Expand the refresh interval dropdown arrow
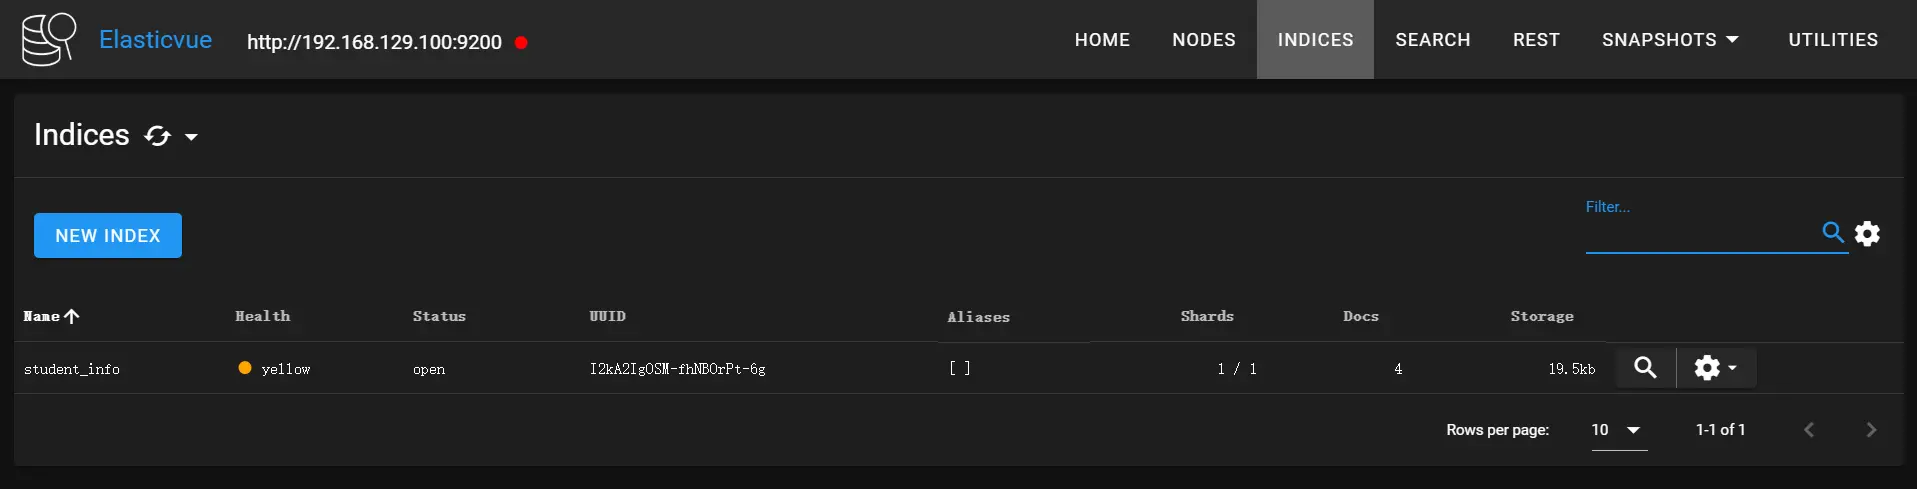Viewport: 1917px width, 489px height. click(x=191, y=137)
